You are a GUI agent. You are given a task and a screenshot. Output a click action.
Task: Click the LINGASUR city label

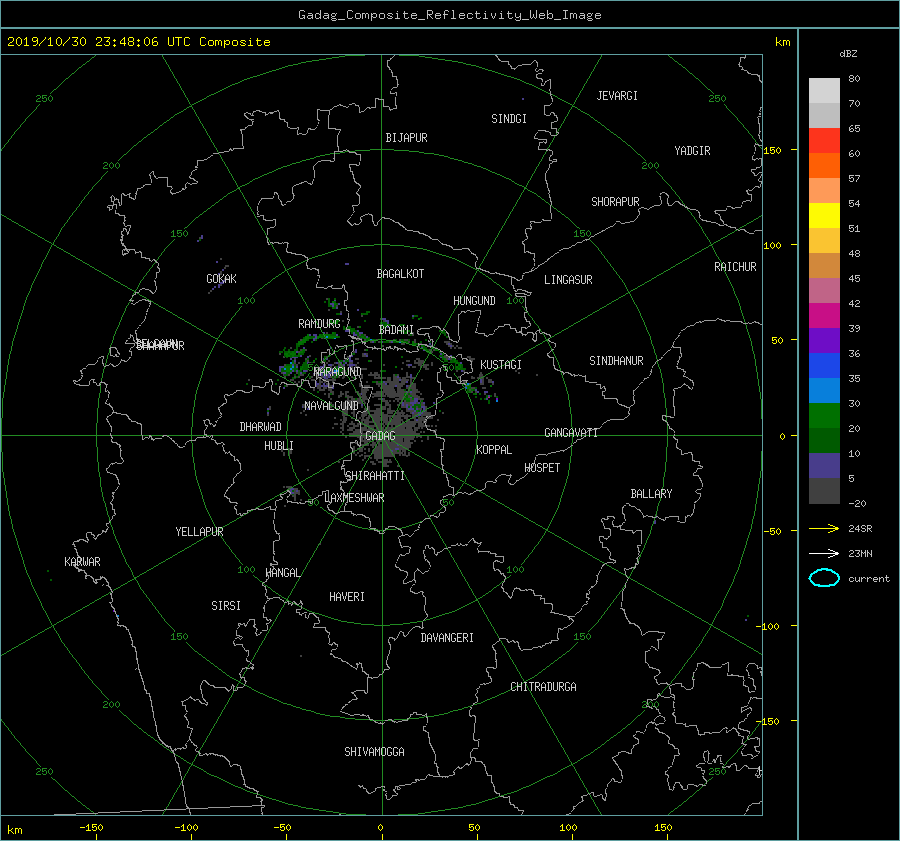[568, 280]
